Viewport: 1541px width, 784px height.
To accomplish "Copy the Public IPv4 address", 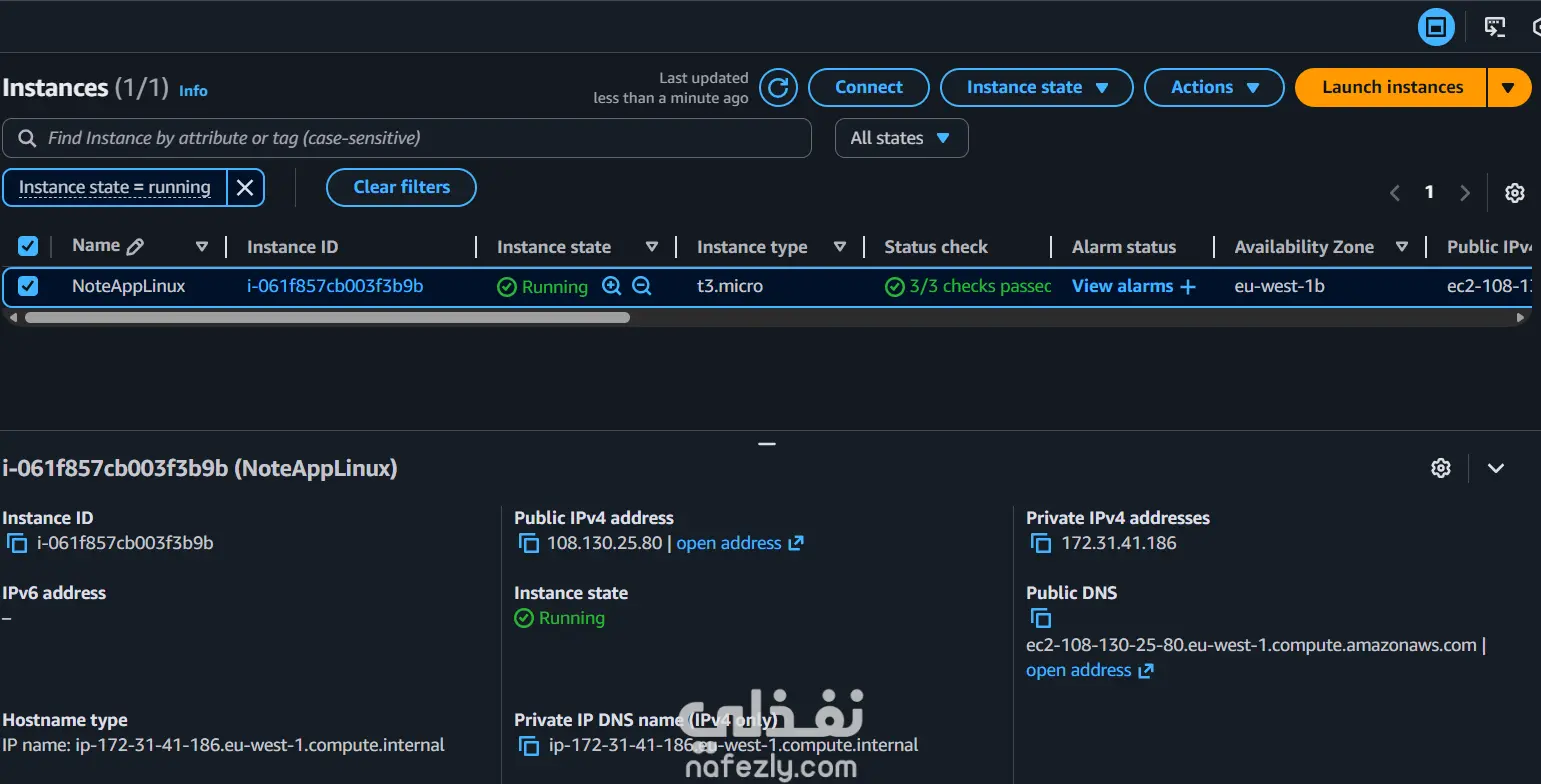I will coord(529,543).
